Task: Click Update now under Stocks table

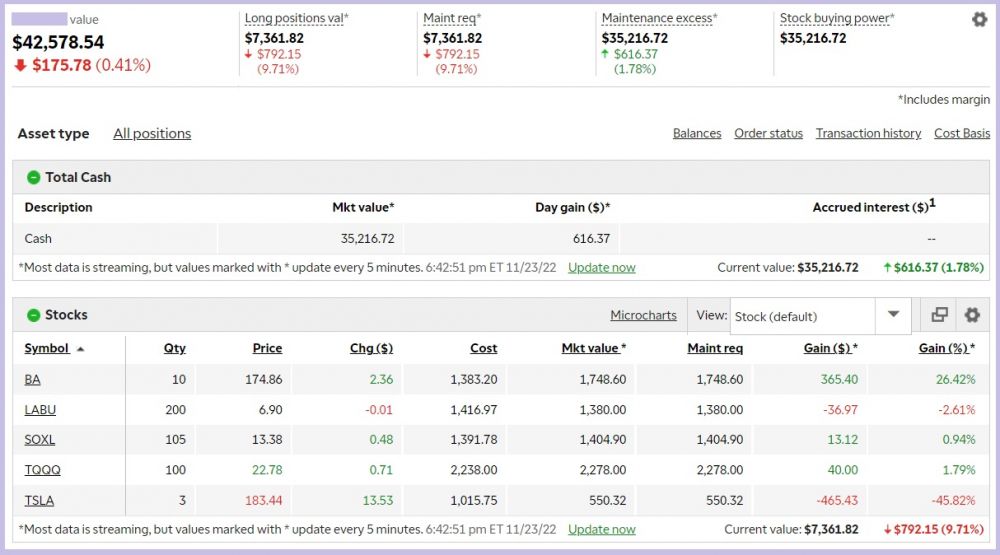Action: click(601, 529)
